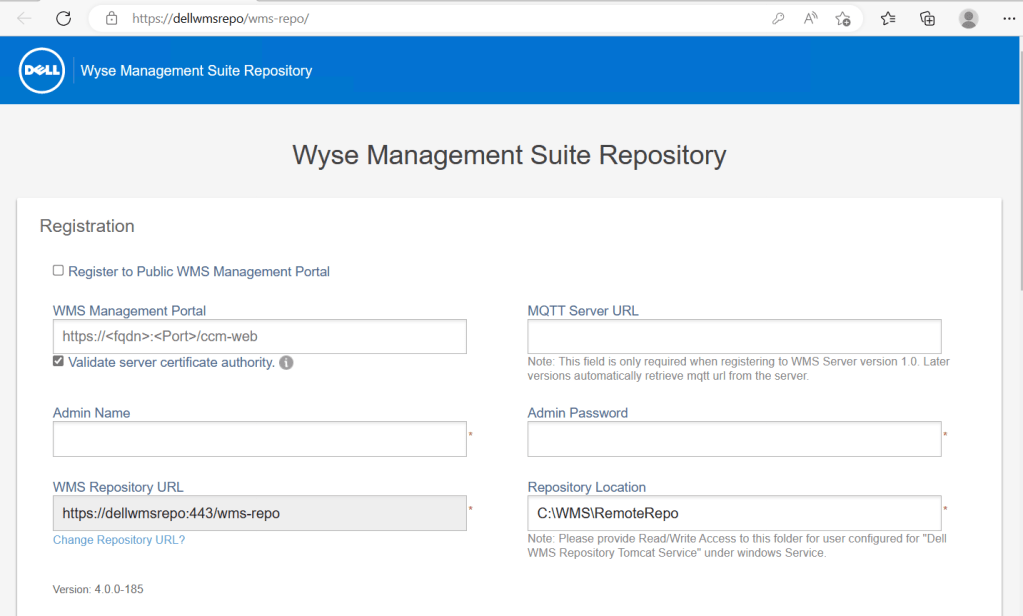Click the Change Repository URL link
The height and width of the screenshot is (616, 1023).
[119, 540]
